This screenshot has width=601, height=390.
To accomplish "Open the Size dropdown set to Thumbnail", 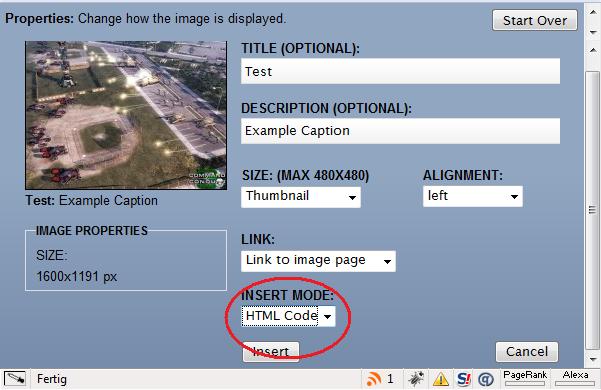I will click(x=301, y=197).
